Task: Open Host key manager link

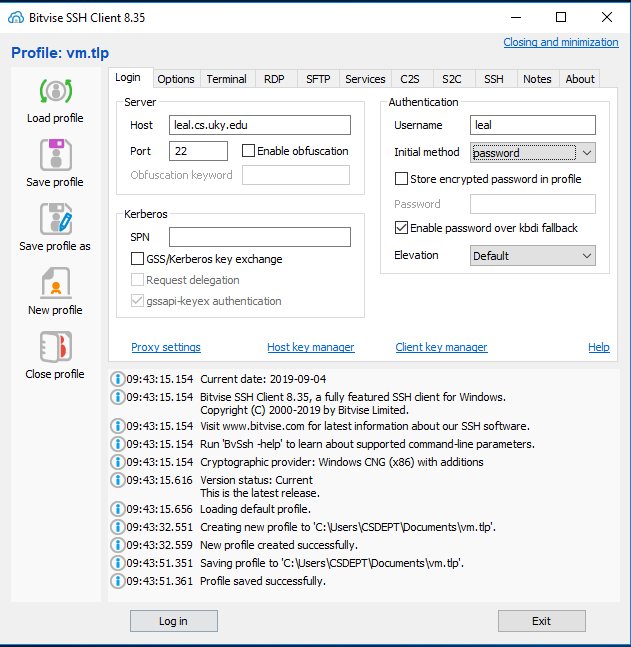Action: [311, 347]
